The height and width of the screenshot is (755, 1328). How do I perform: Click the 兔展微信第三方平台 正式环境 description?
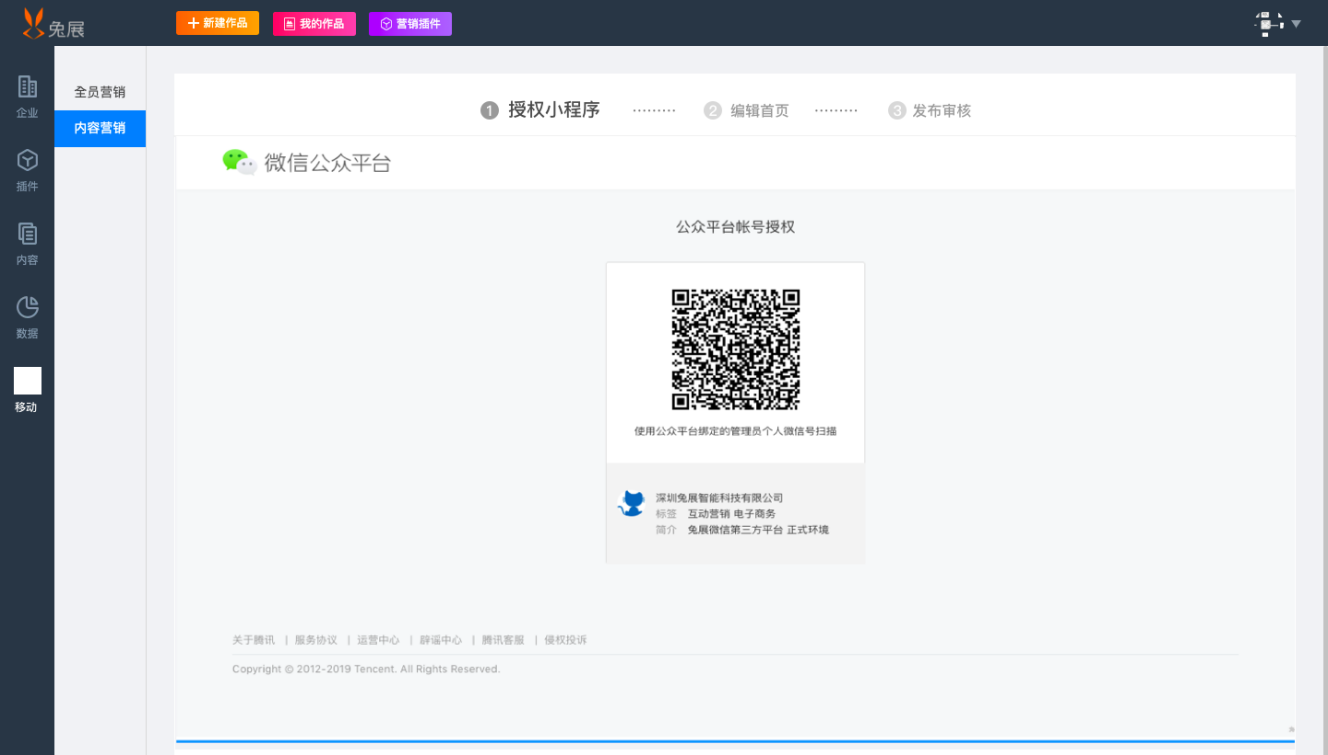[x=758, y=530]
